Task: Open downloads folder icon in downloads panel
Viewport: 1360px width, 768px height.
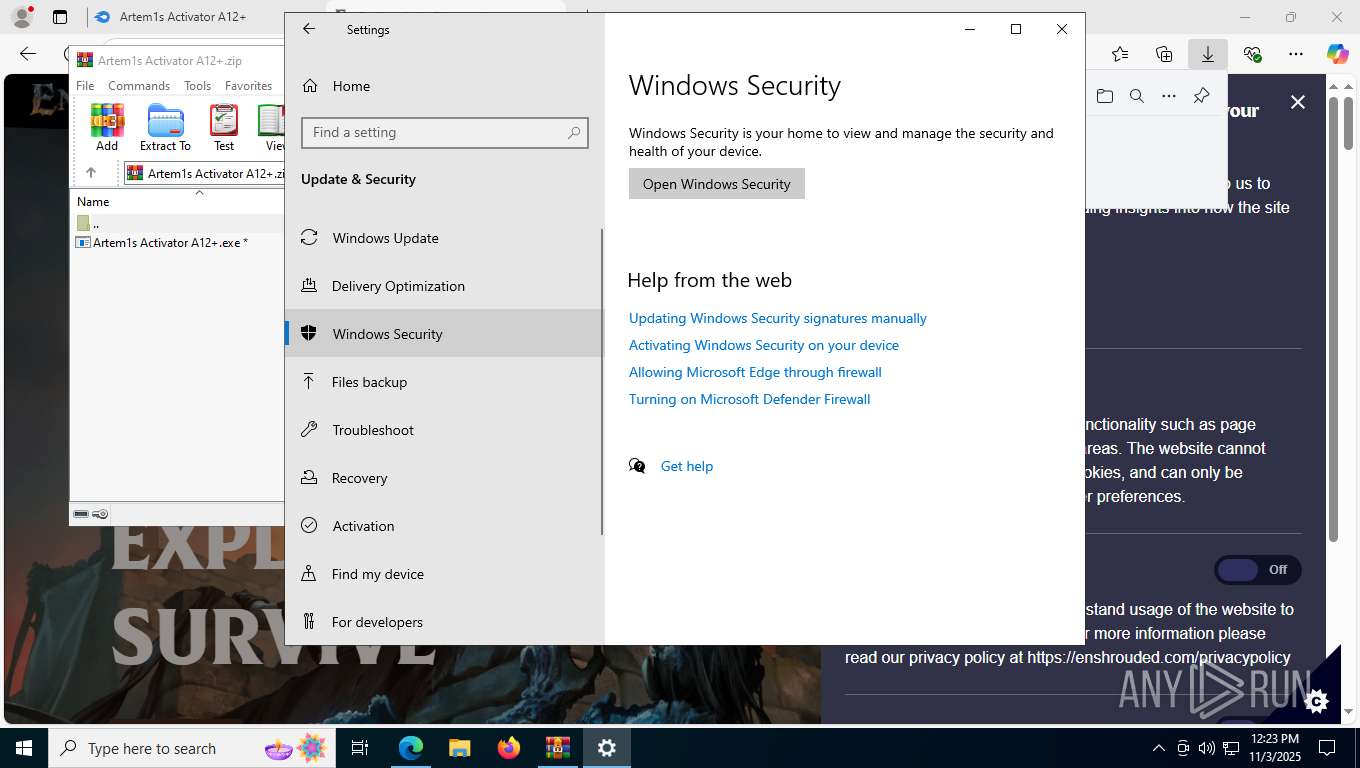Action: [x=1105, y=96]
